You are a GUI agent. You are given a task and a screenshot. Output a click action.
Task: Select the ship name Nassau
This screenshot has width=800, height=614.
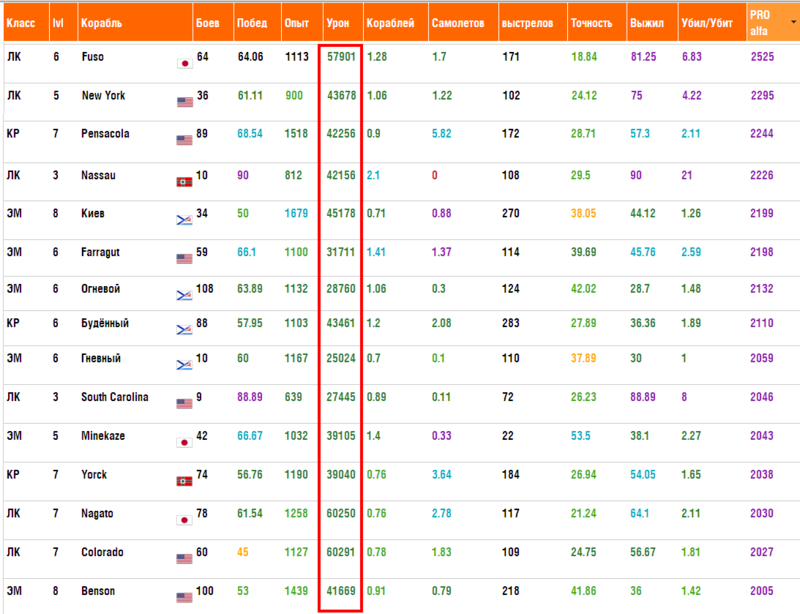(x=98, y=176)
